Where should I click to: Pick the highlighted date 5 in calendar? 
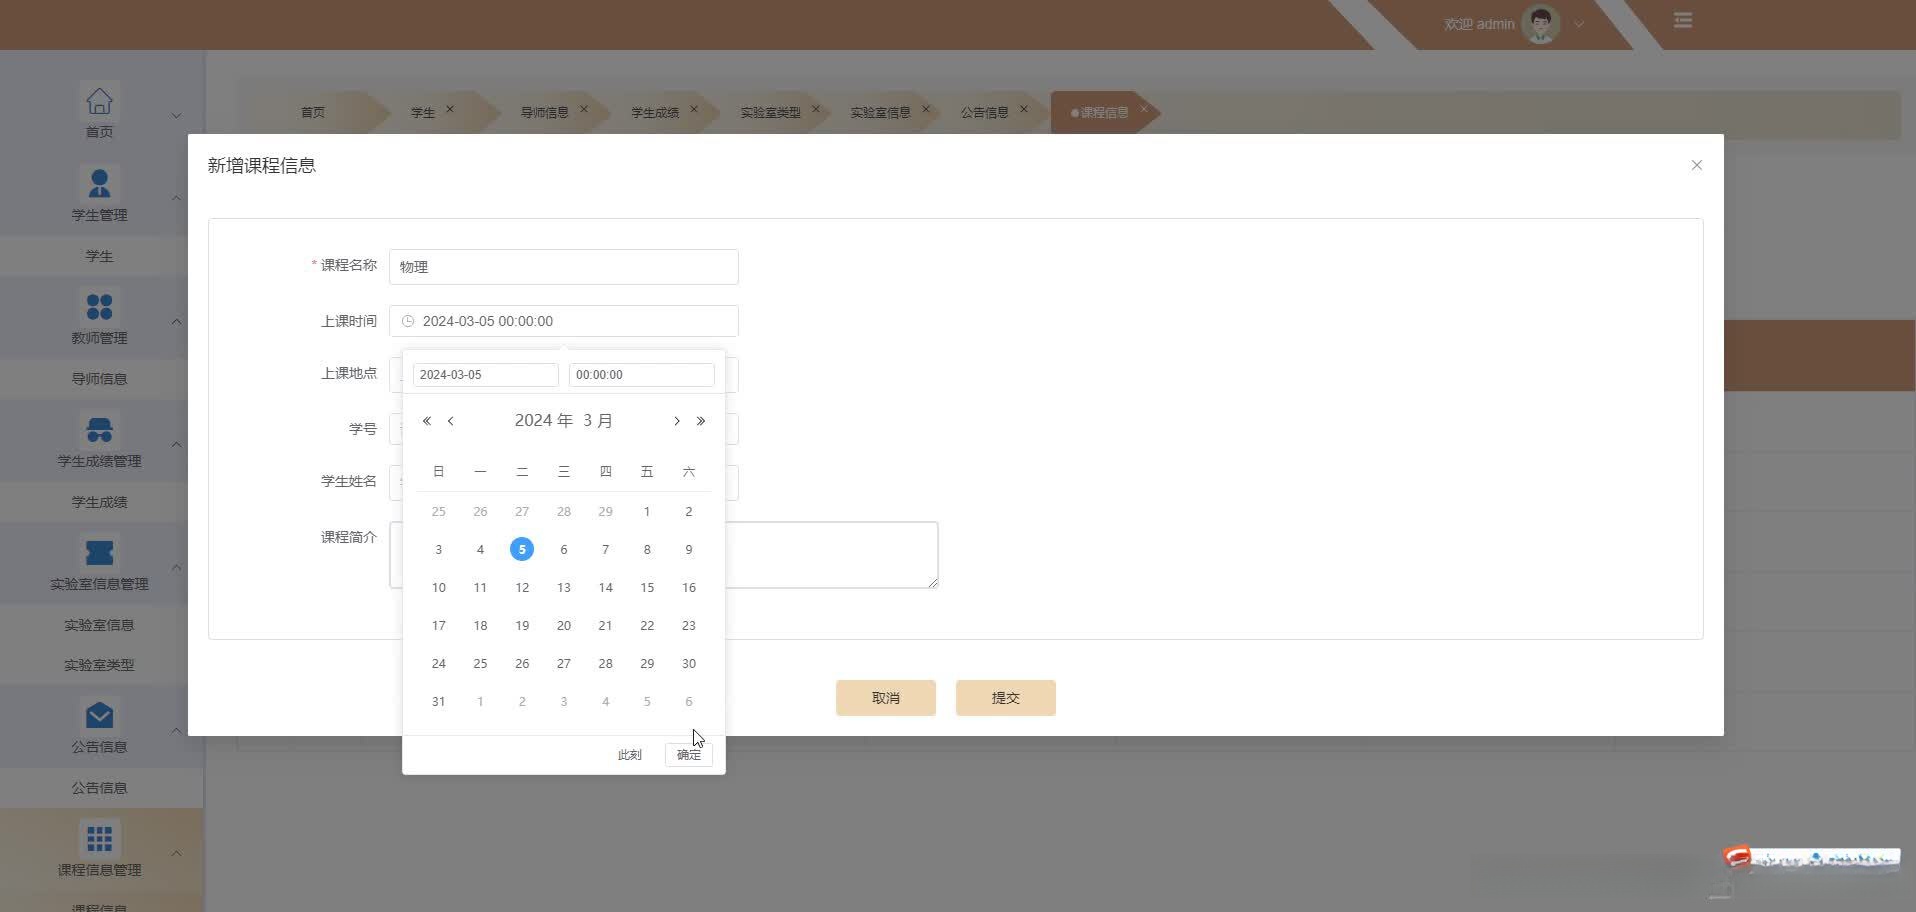[x=522, y=549]
